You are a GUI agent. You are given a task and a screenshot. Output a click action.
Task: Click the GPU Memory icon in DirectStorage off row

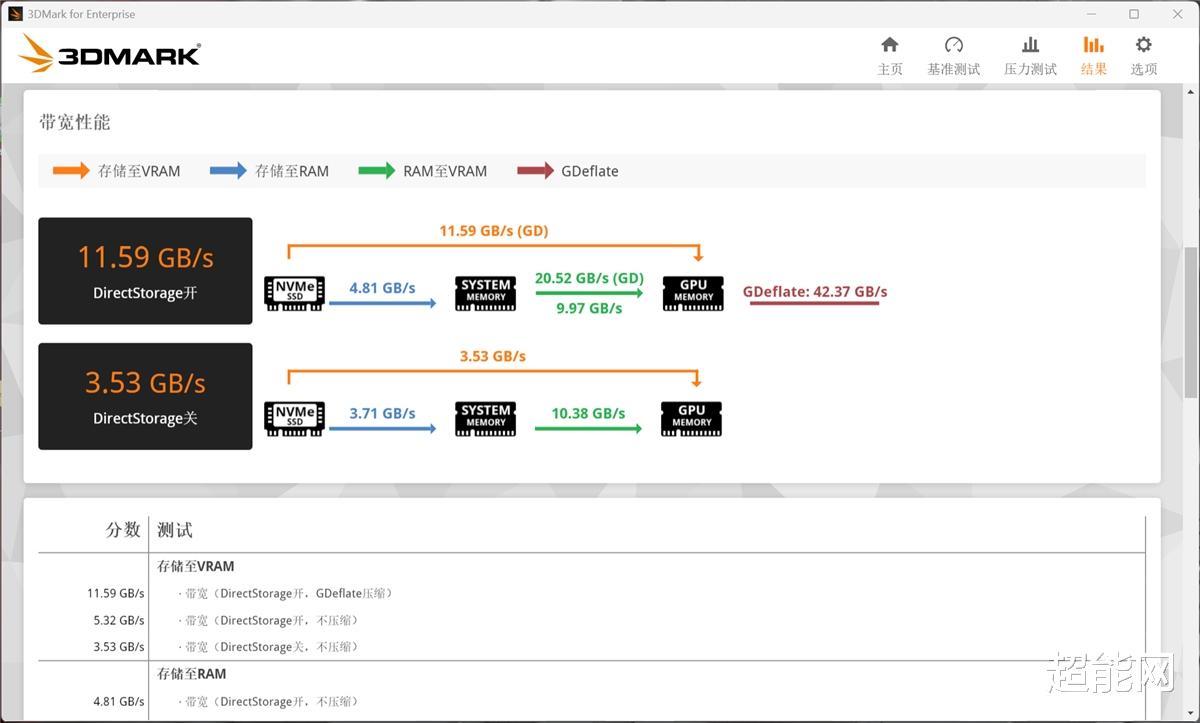pyautogui.click(x=692, y=418)
